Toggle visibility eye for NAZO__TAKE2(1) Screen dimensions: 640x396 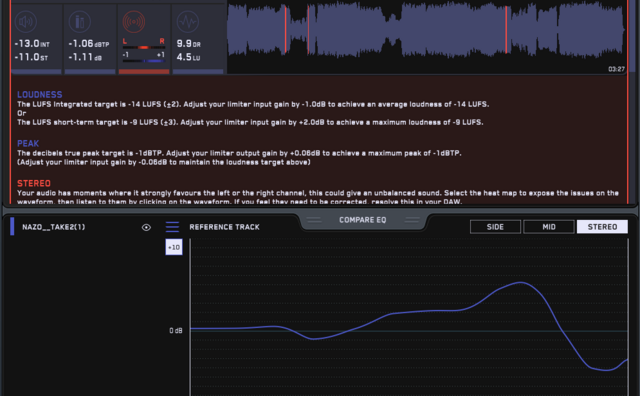[x=146, y=227]
